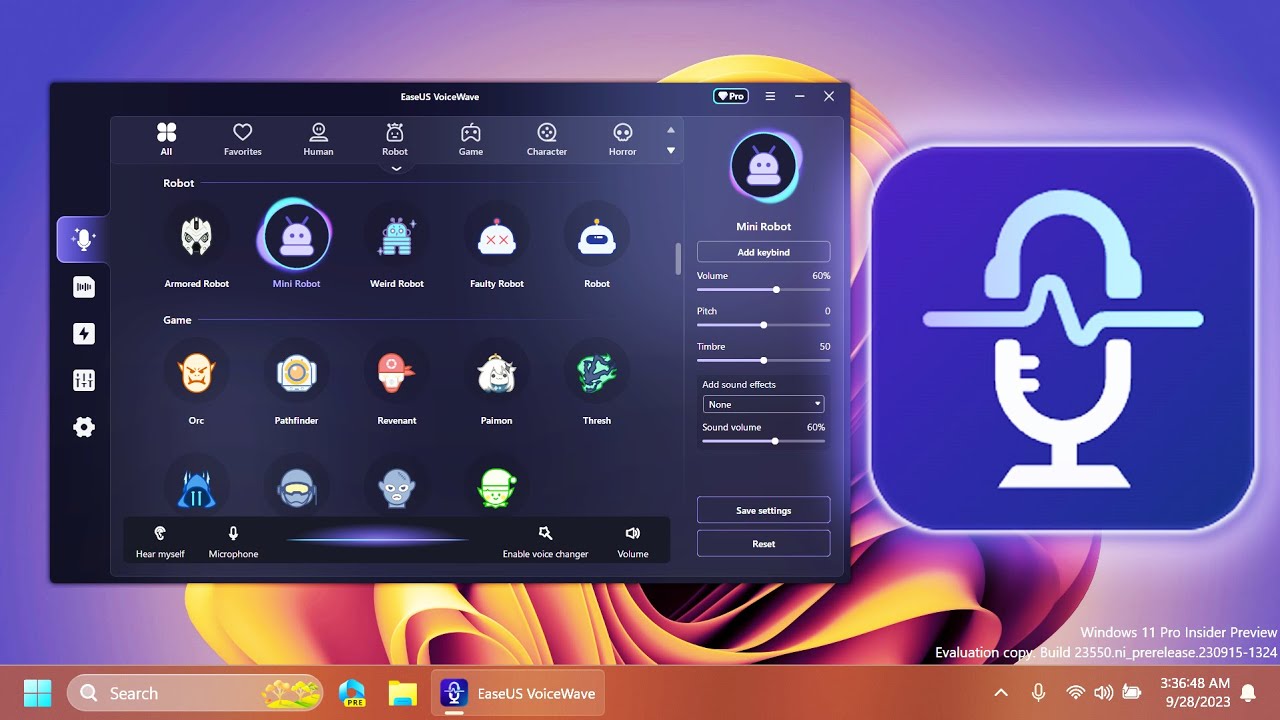This screenshot has width=1280, height=720.
Task: Click Save settings
Action: point(763,510)
